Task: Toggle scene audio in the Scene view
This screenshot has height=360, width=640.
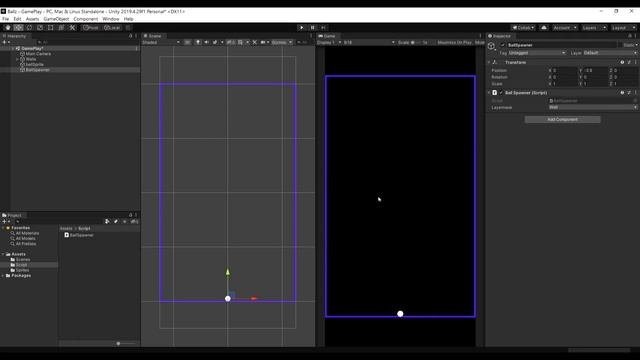Action: coord(207,42)
